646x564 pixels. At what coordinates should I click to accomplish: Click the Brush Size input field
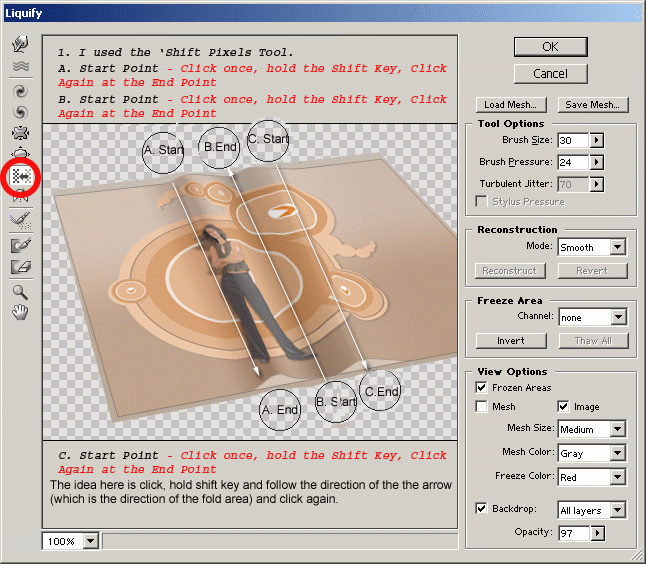point(573,140)
